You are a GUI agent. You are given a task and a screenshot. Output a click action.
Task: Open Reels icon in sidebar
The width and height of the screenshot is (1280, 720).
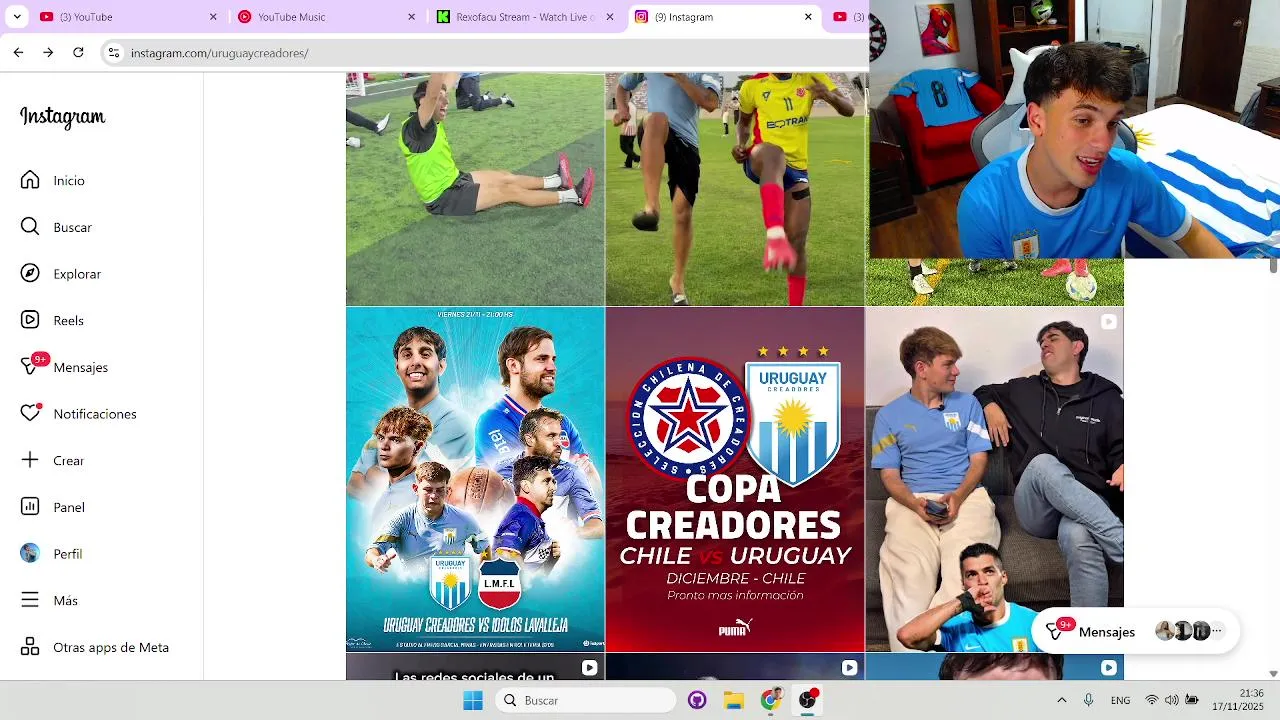30,320
